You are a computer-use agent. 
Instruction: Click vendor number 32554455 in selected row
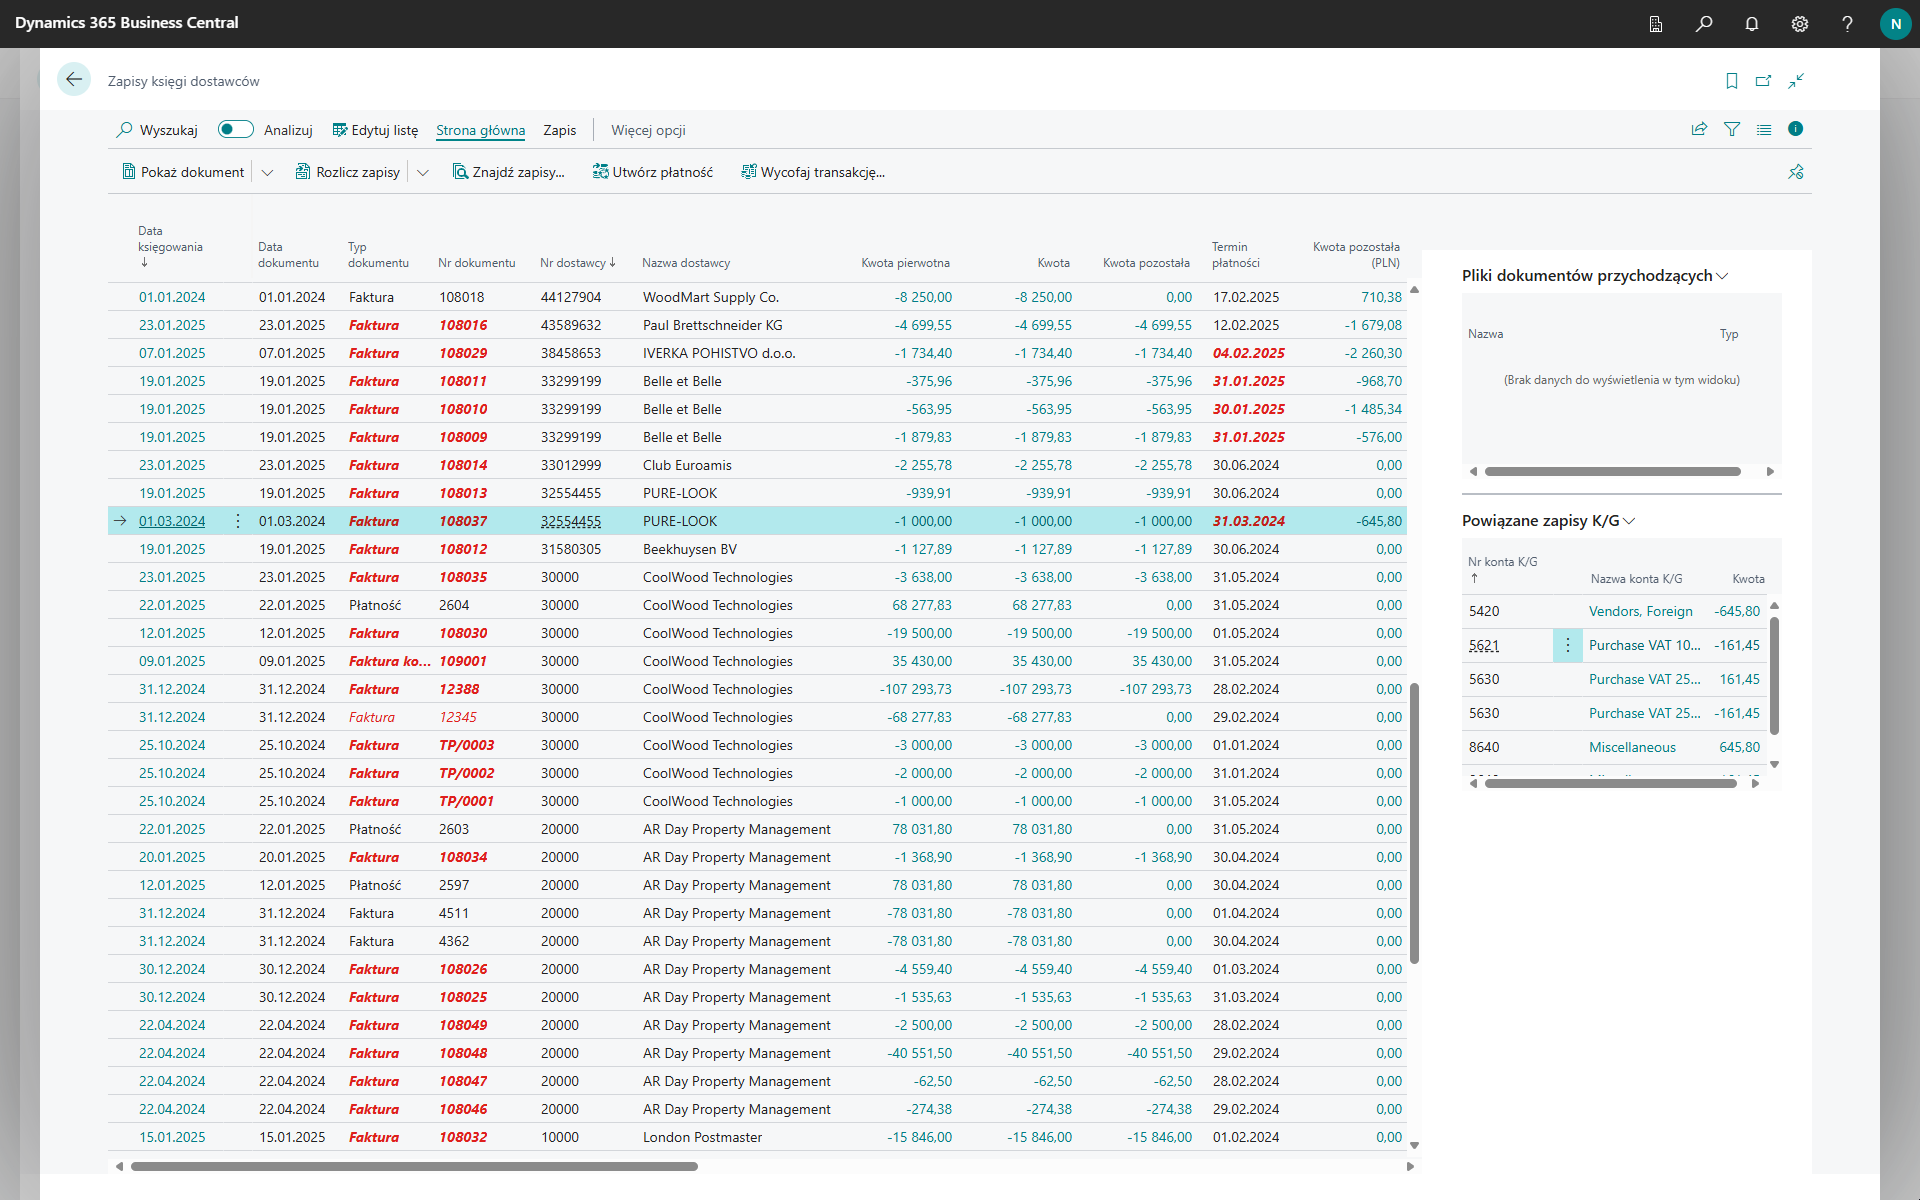point(571,521)
